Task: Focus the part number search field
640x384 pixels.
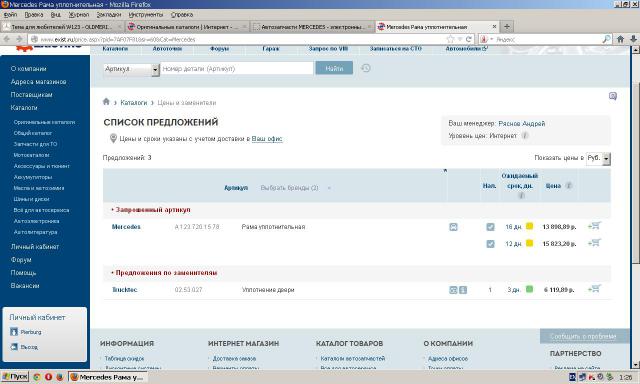Action: tap(237, 69)
